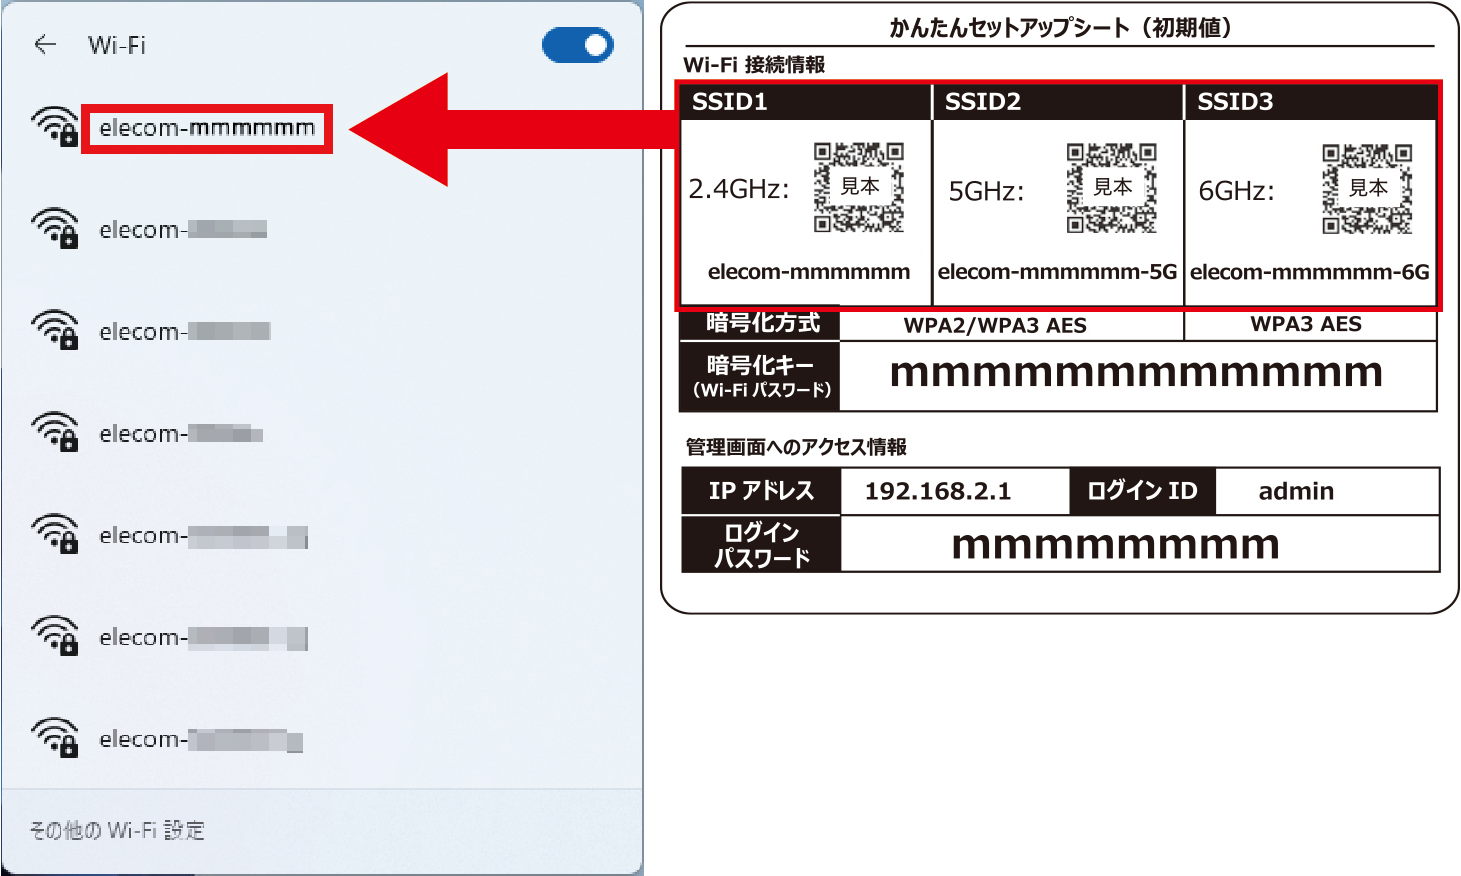Click the 2.4GHz: label on the sheet
The height and width of the screenshot is (876, 1461).
739,188
